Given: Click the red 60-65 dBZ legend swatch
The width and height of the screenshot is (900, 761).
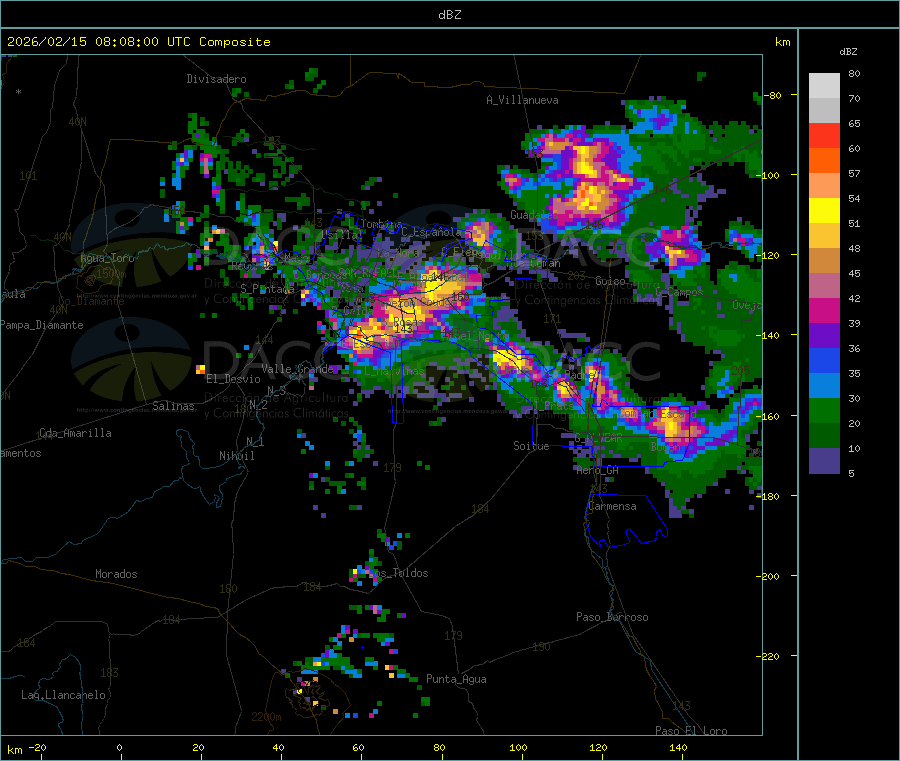Looking at the screenshot, I should [824, 135].
